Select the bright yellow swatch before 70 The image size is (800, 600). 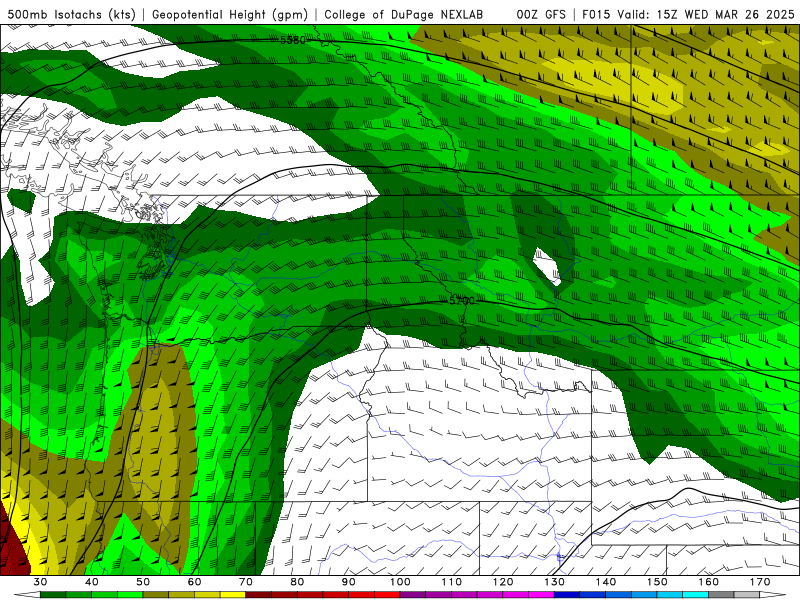(233, 595)
